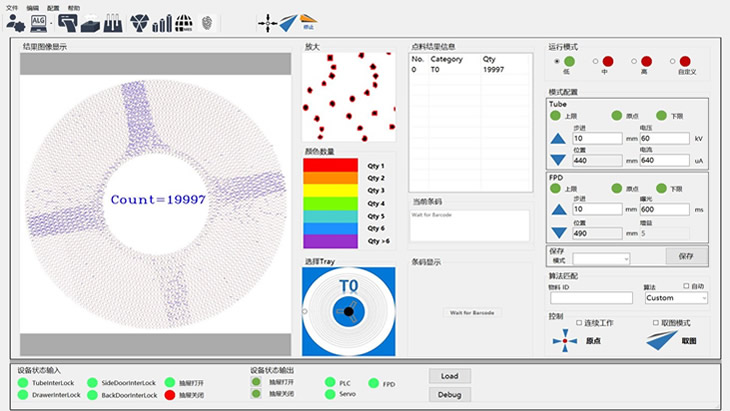730x411 pixels.
Task: Click the fingerprint toolbar icon
Action: (207, 23)
